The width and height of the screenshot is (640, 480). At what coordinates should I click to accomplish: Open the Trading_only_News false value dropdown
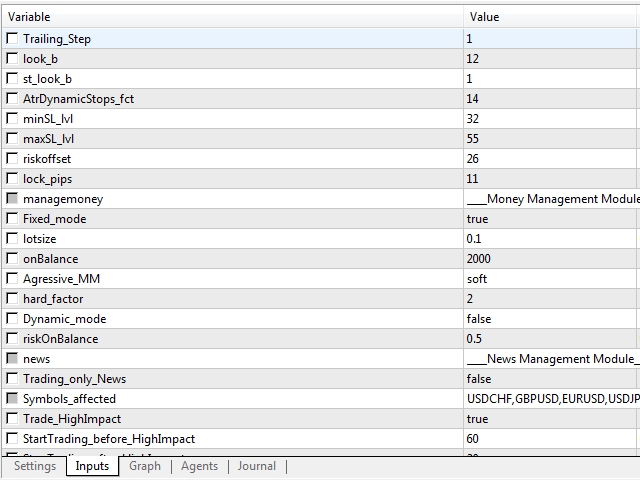tap(550, 379)
